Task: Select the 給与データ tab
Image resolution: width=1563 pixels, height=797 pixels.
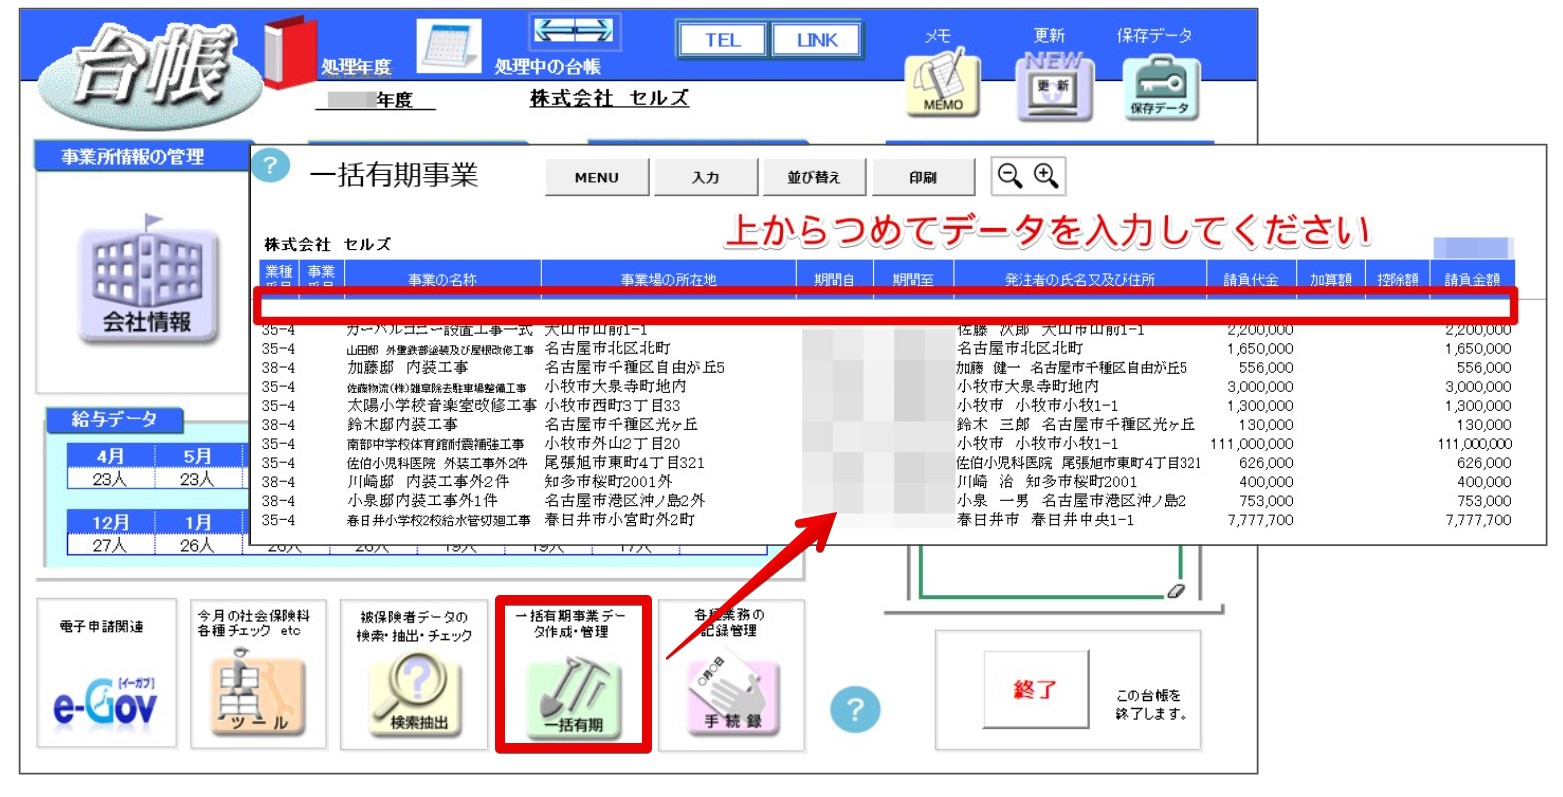Action: (x=114, y=420)
